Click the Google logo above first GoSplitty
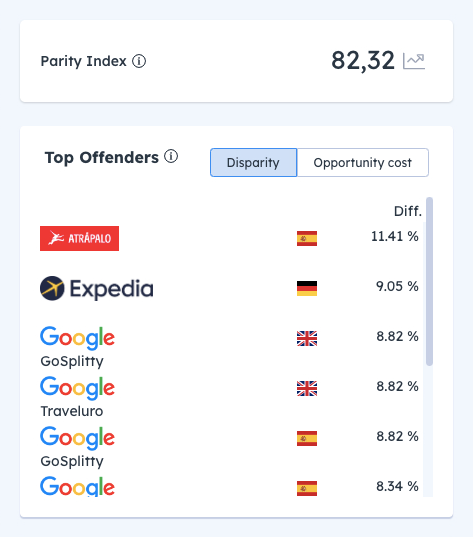The image size is (473, 537). coord(77,338)
